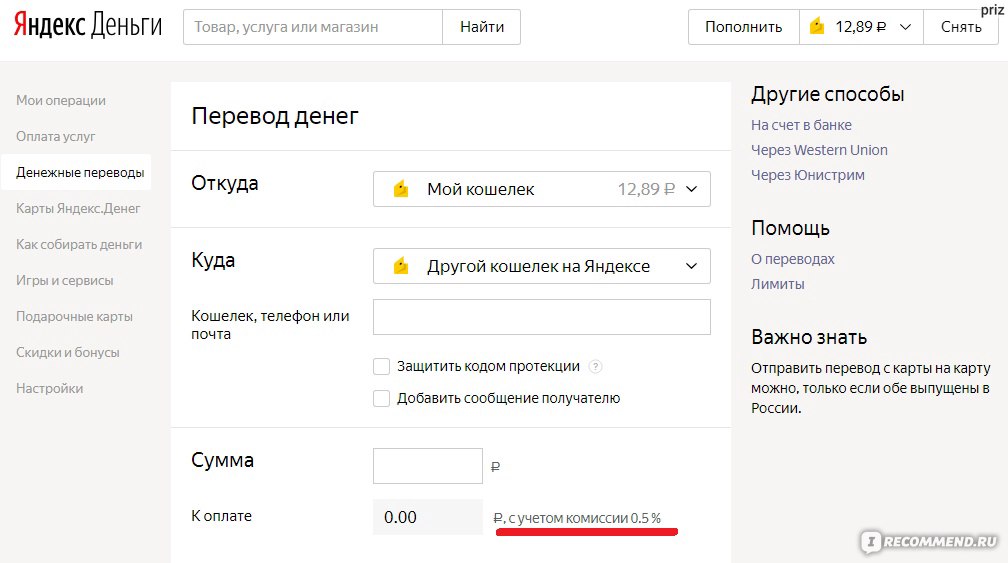Focus the Кошелек, телефон или почта field
The image size is (1008, 563).
pyautogui.click(x=541, y=317)
